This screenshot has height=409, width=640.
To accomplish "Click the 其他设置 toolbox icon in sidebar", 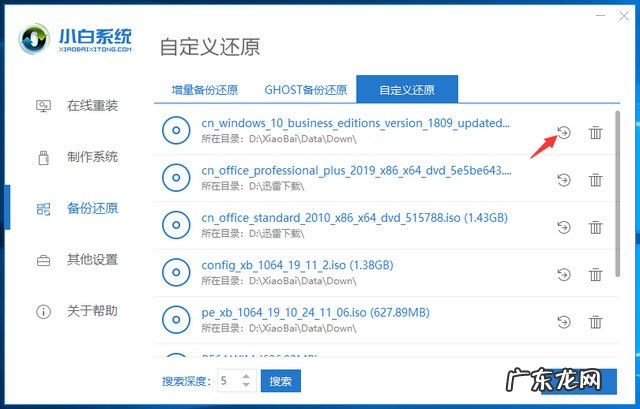I will 43,260.
